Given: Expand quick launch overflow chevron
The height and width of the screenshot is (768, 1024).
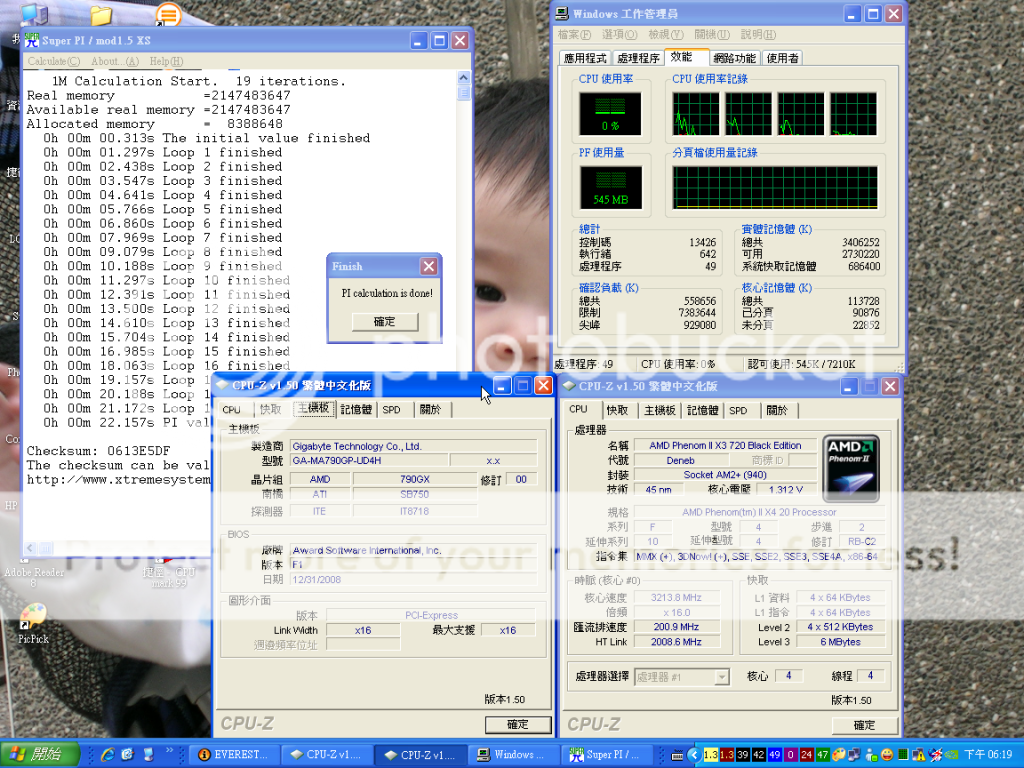Looking at the screenshot, I should (x=169, y=751).
